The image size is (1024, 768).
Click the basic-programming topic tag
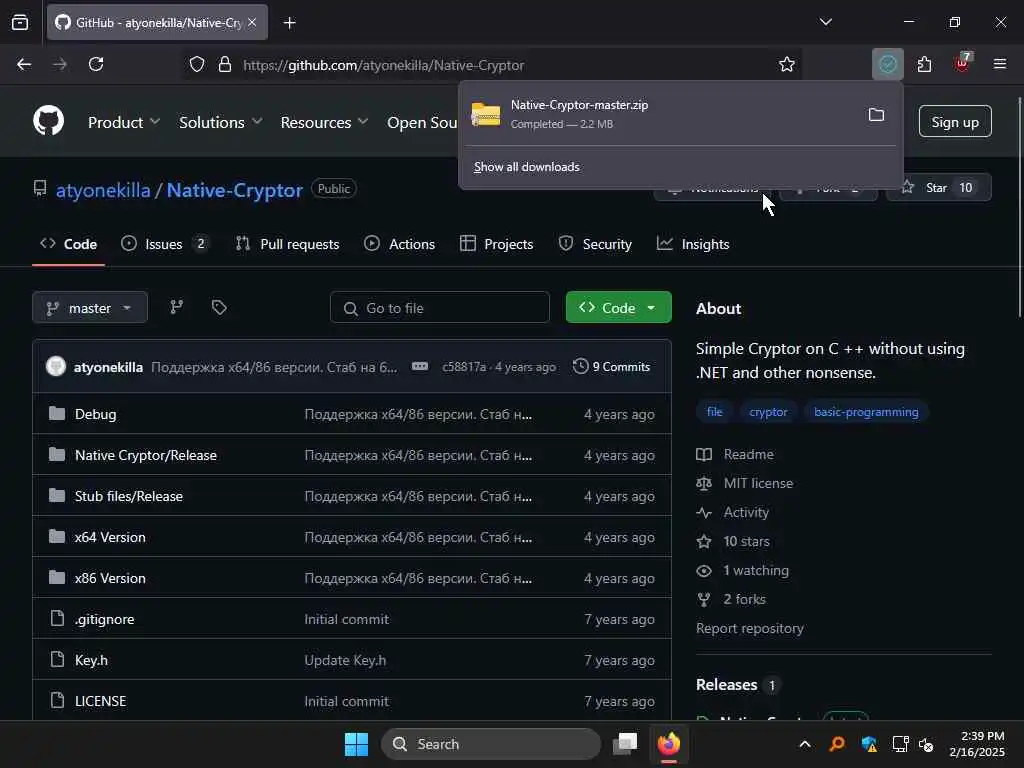866,412
